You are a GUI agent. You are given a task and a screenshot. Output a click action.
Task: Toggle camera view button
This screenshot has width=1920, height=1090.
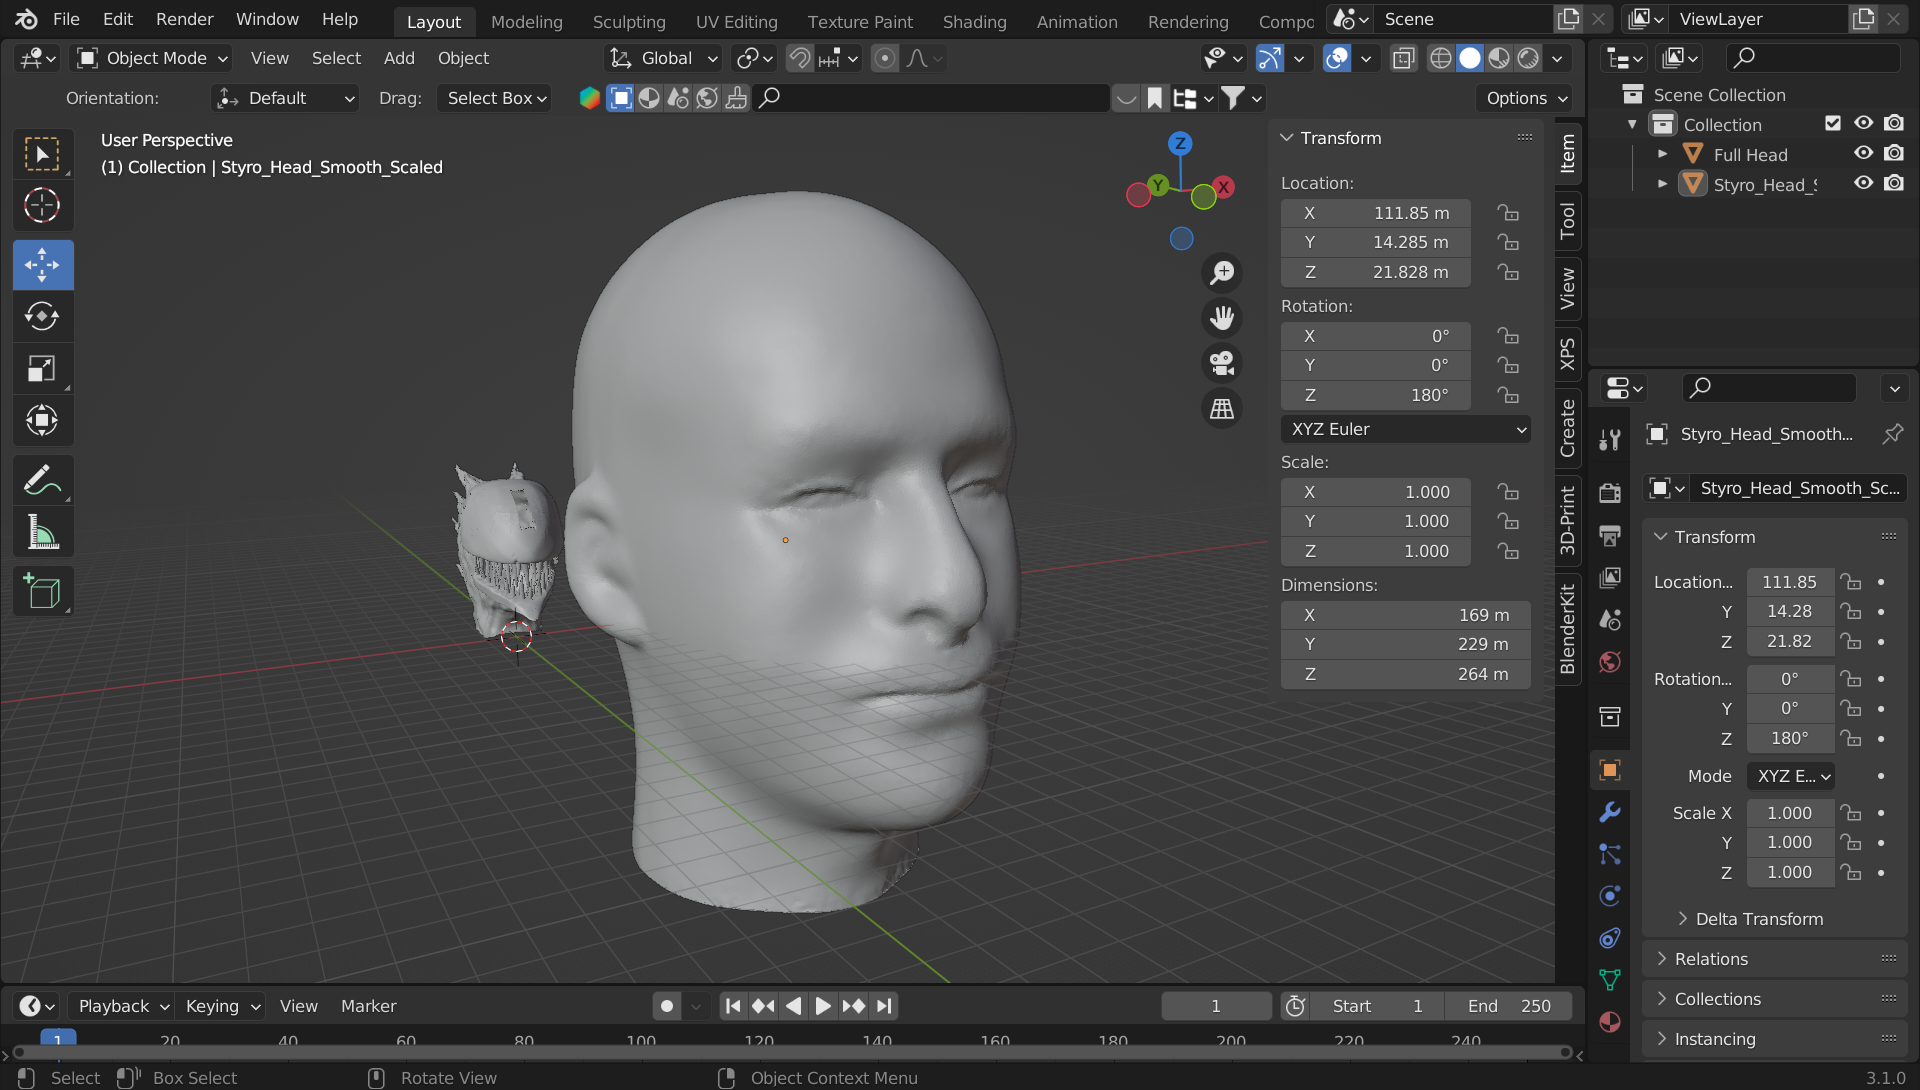(x=1222, y=363)
